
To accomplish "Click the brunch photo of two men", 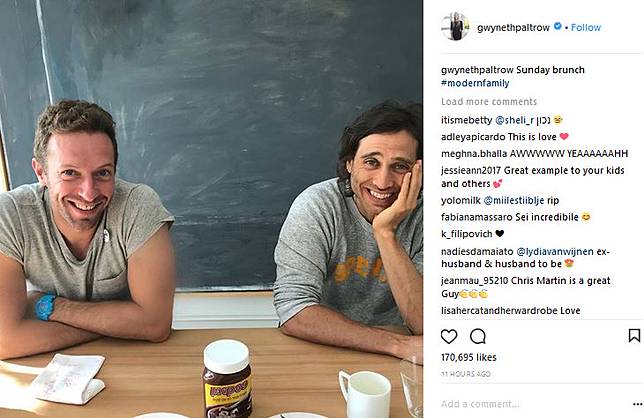I will point(212,209).
